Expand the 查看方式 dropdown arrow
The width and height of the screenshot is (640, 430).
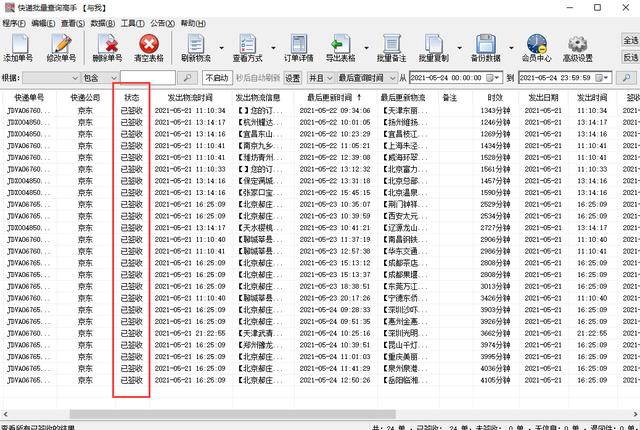tap(273, 48)
